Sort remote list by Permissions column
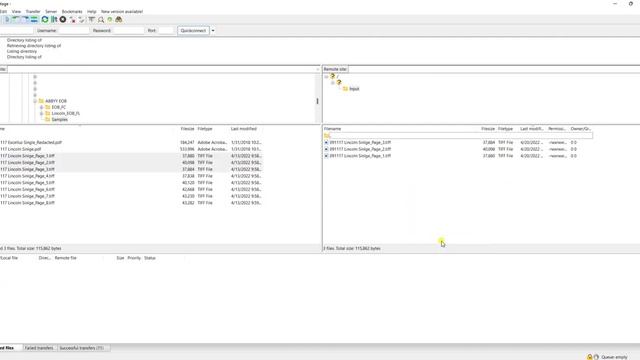Image resolution: width=640 pixels, height=360 pixels. tap(557, 129)
